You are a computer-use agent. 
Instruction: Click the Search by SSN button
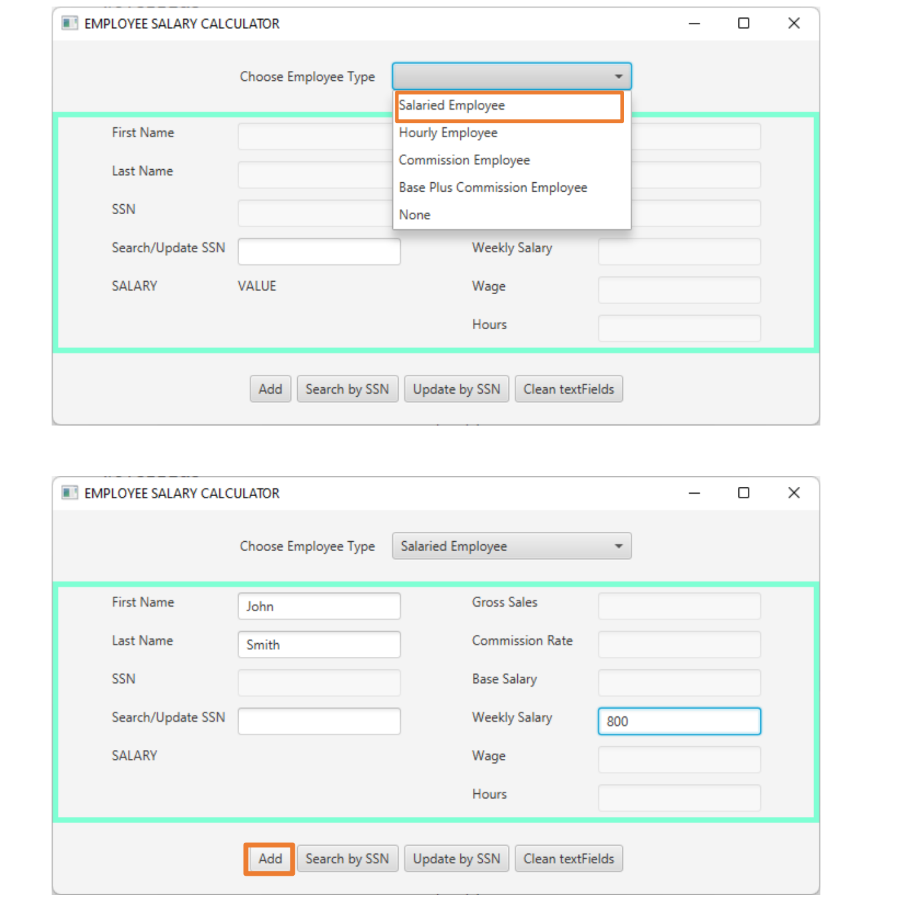347,858
